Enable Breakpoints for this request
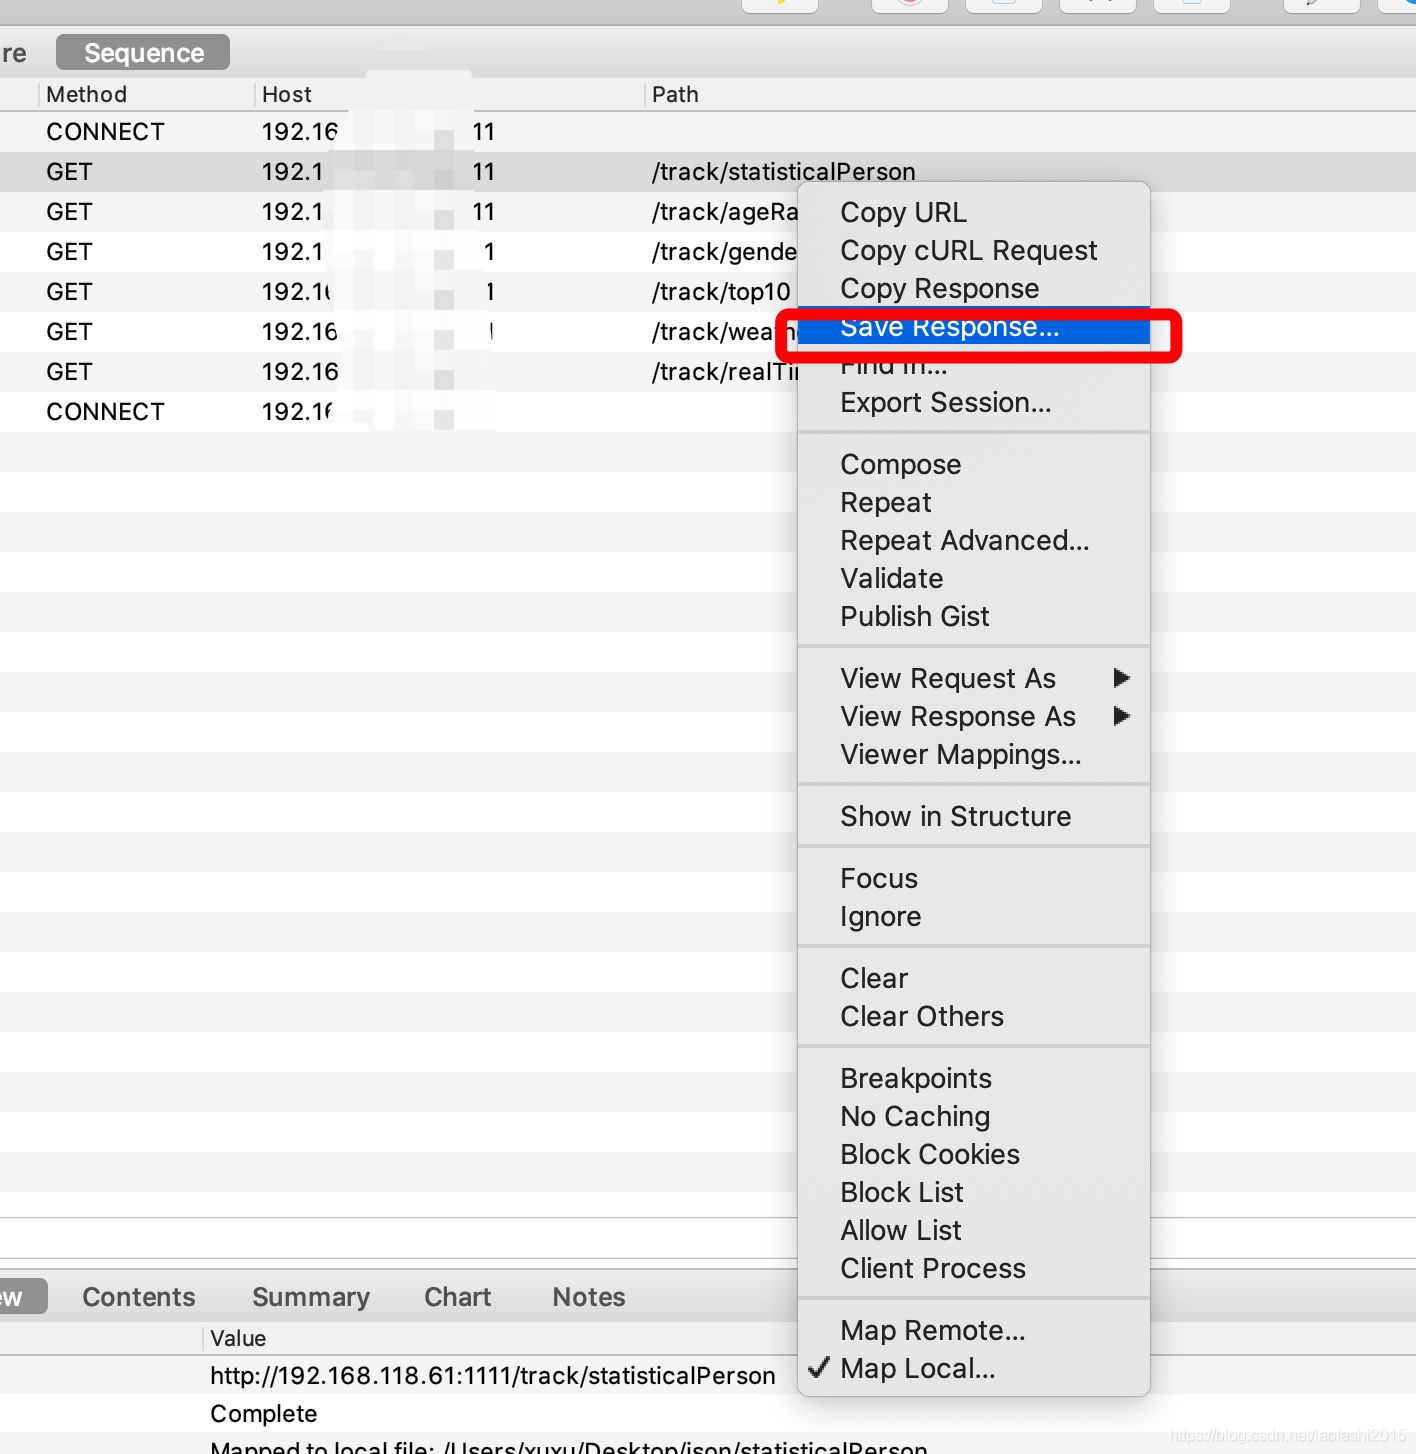This screenshot has height=1454, width=1416. click(974, 1079)
